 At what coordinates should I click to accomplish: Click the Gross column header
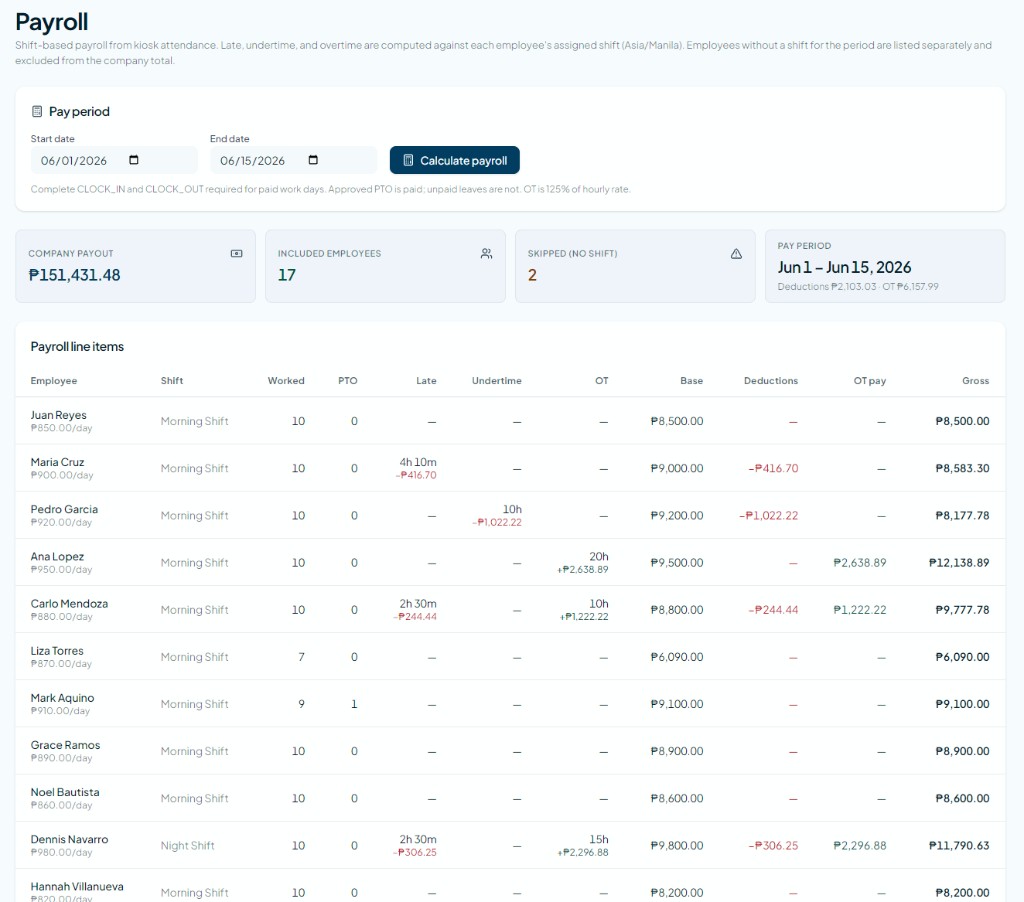[976, 381]
